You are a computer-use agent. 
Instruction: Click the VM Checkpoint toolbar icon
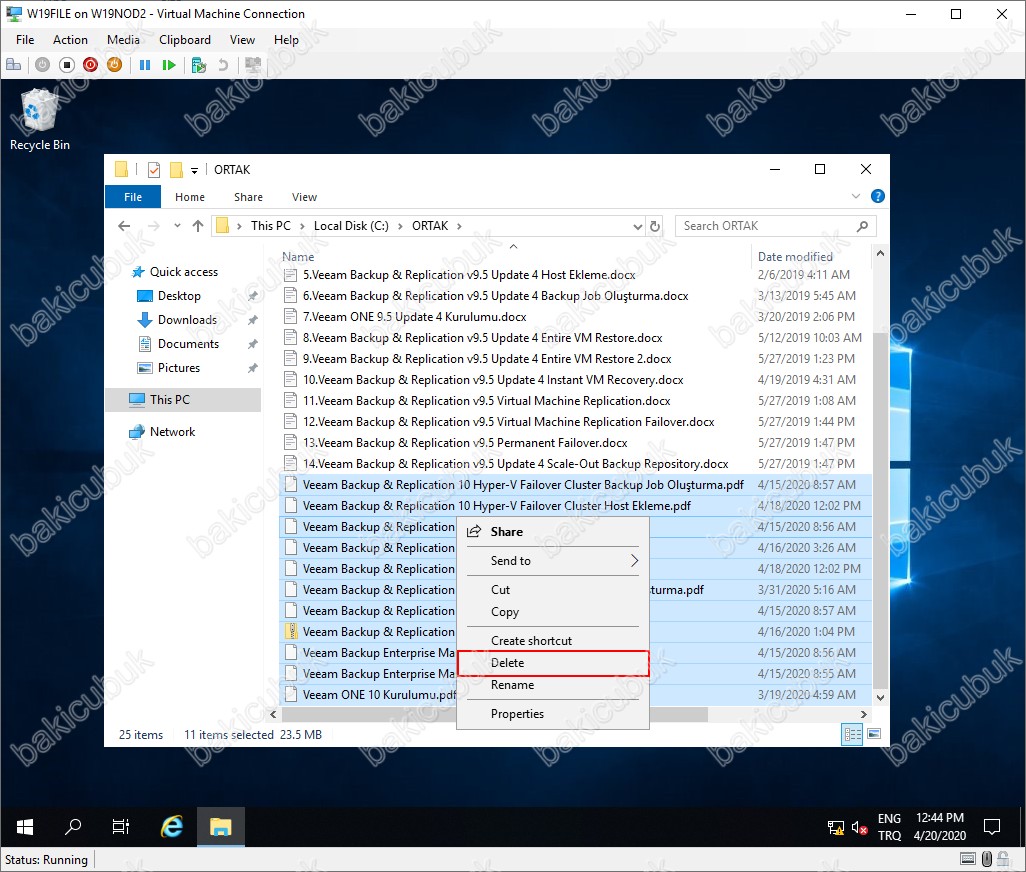tap(199, 65)
